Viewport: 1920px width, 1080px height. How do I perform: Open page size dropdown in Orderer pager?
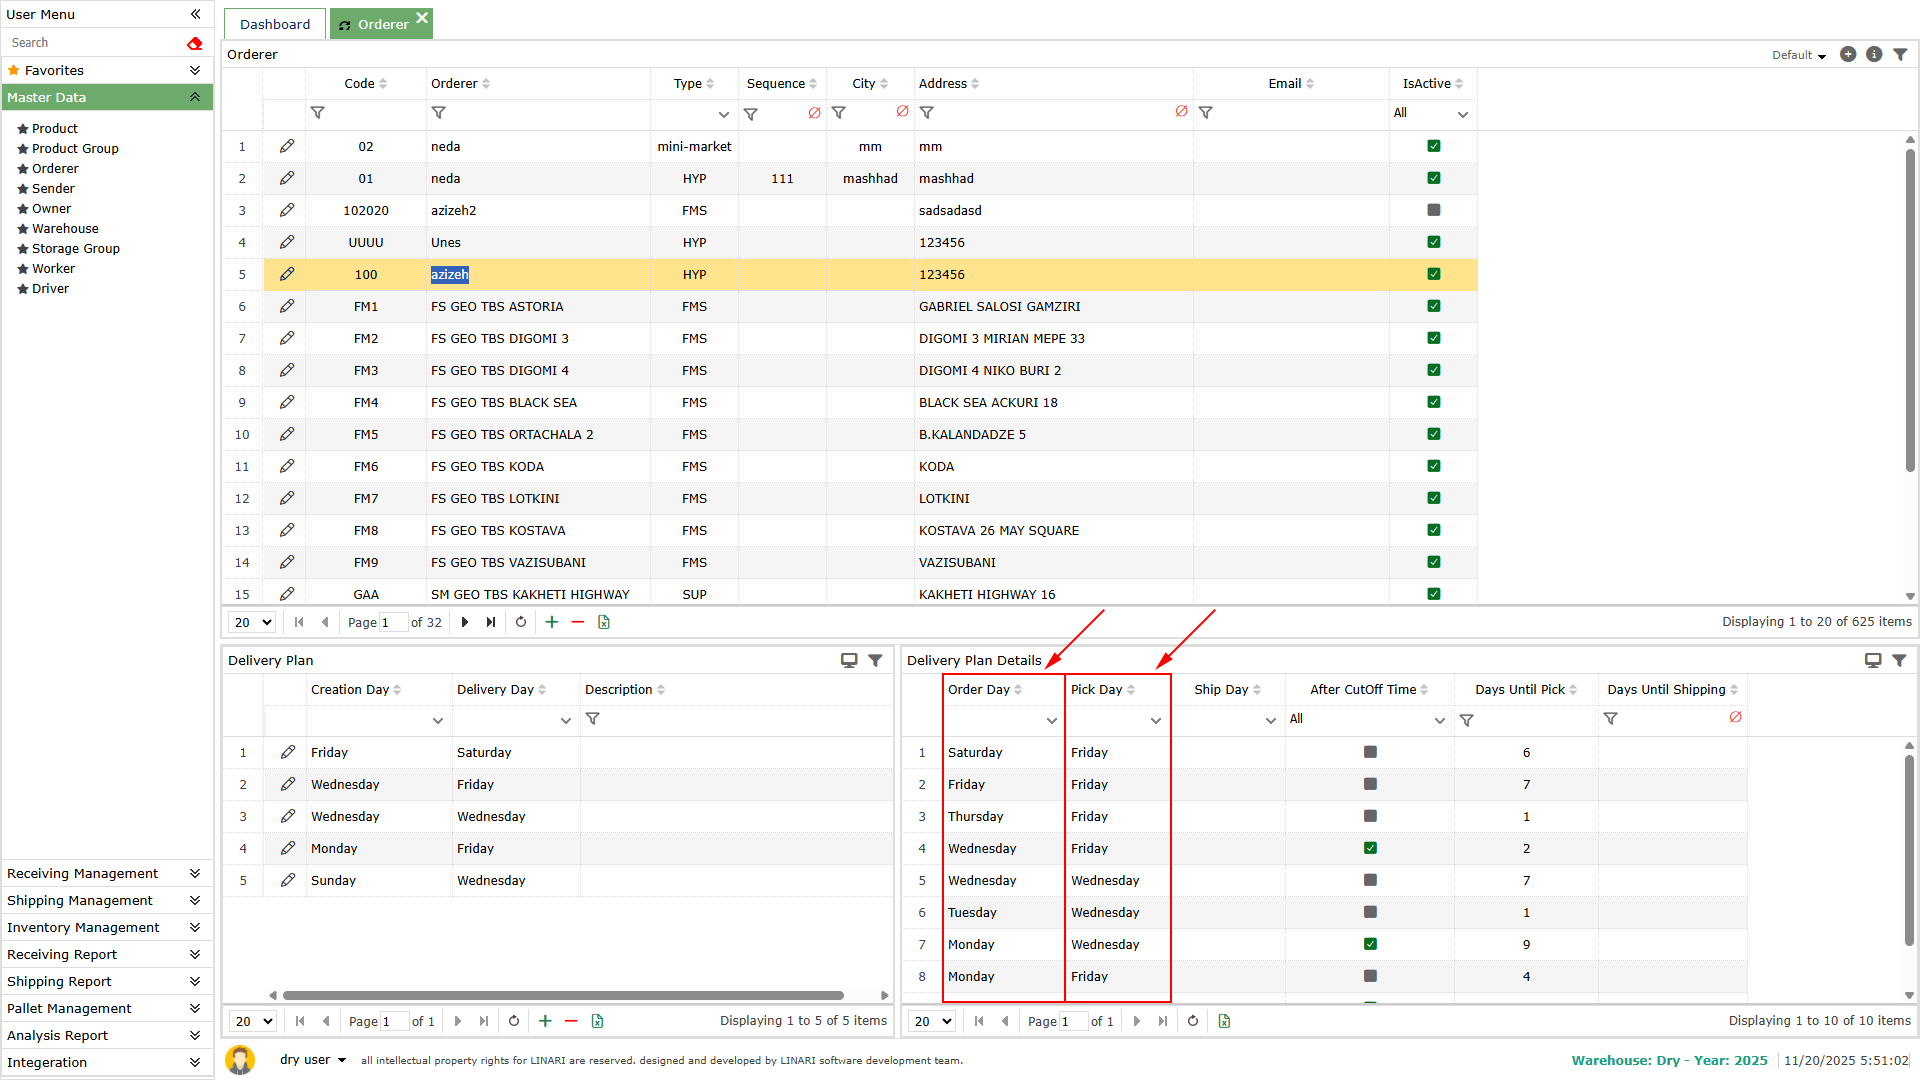pyautogui.click(x=252, y=622)
